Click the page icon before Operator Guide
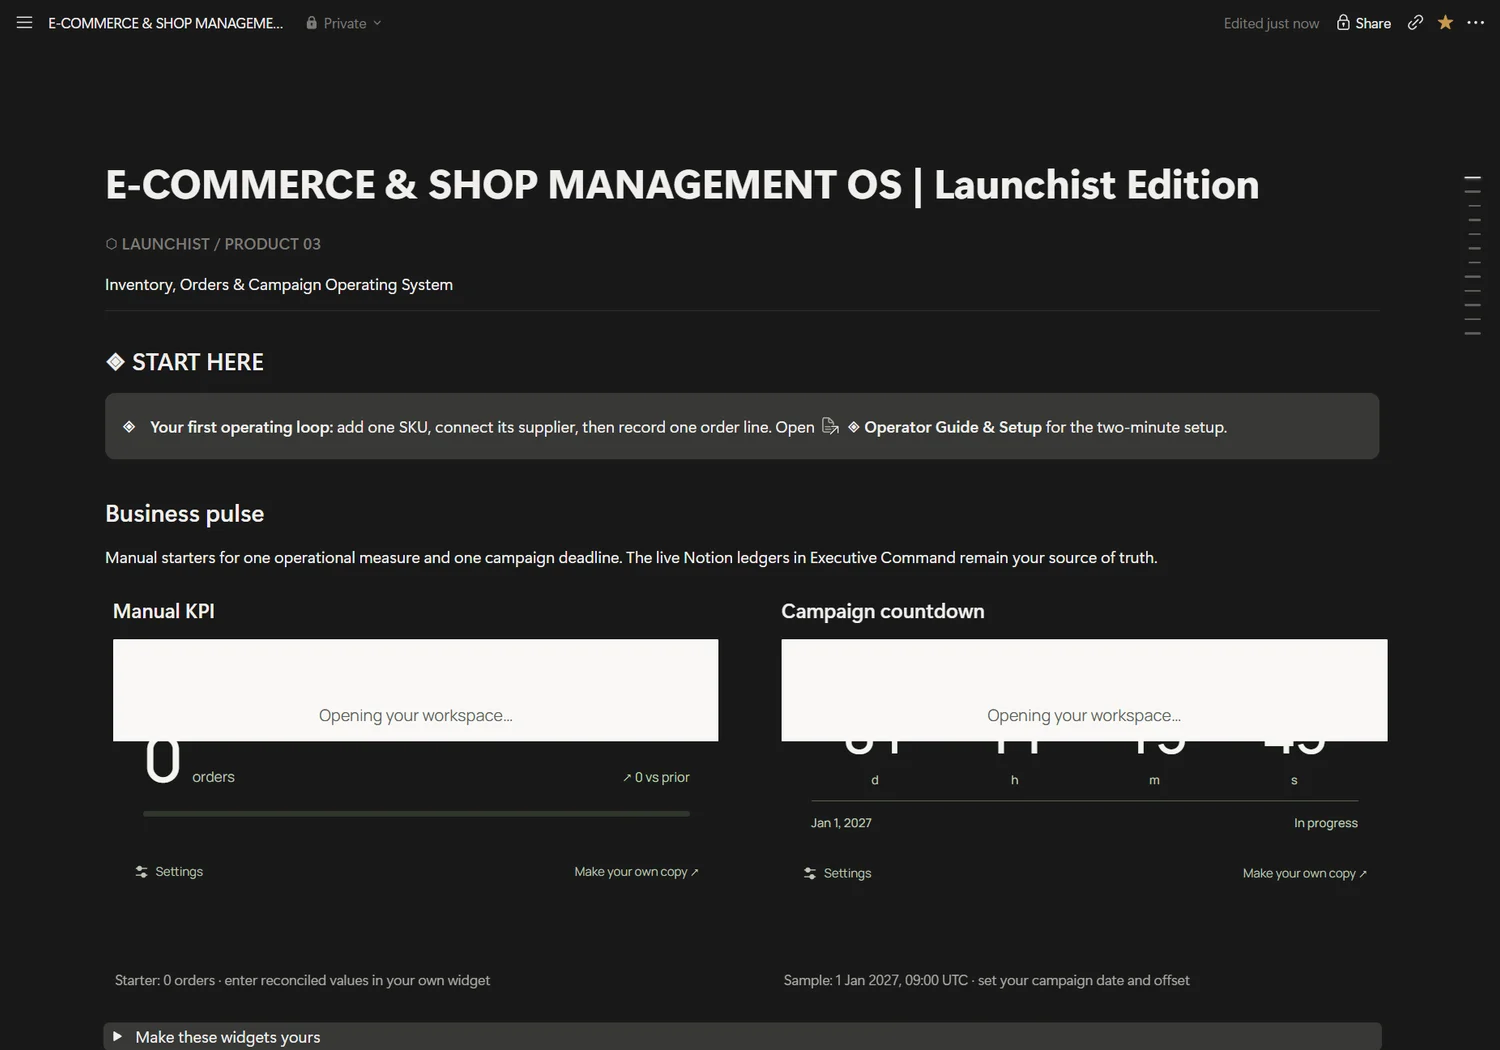Screen dimensions: 1500x1050 click(830, 427)
